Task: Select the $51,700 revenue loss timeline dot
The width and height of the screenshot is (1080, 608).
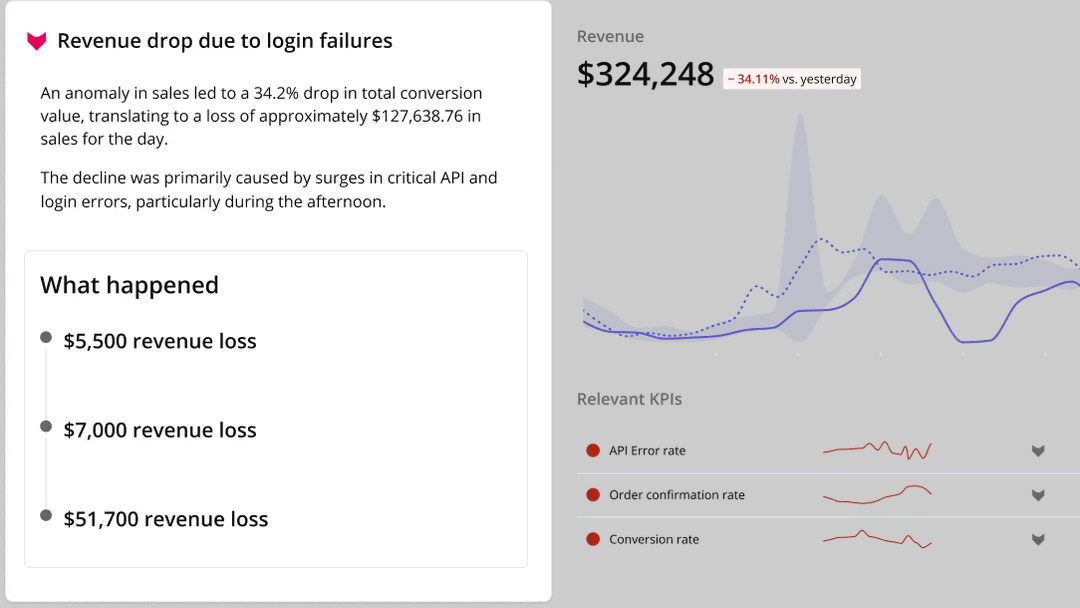Action: [46, 515]
